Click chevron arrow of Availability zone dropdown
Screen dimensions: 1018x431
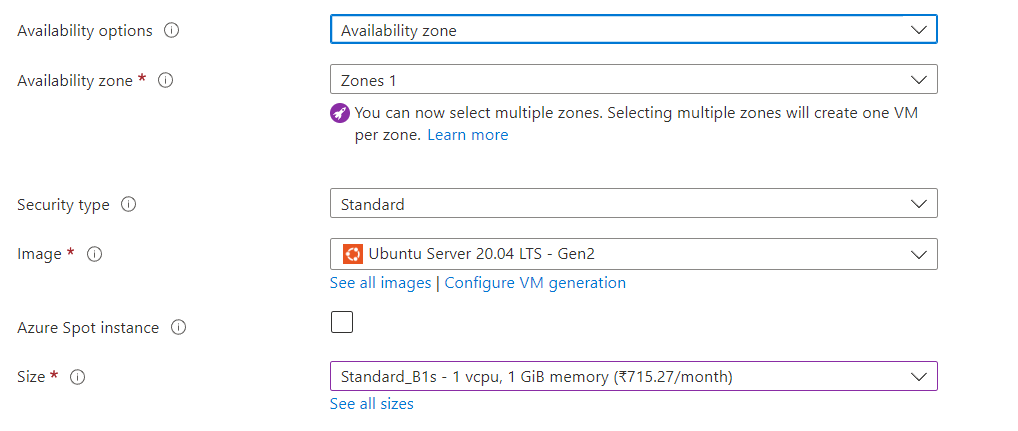click(919, 80)
